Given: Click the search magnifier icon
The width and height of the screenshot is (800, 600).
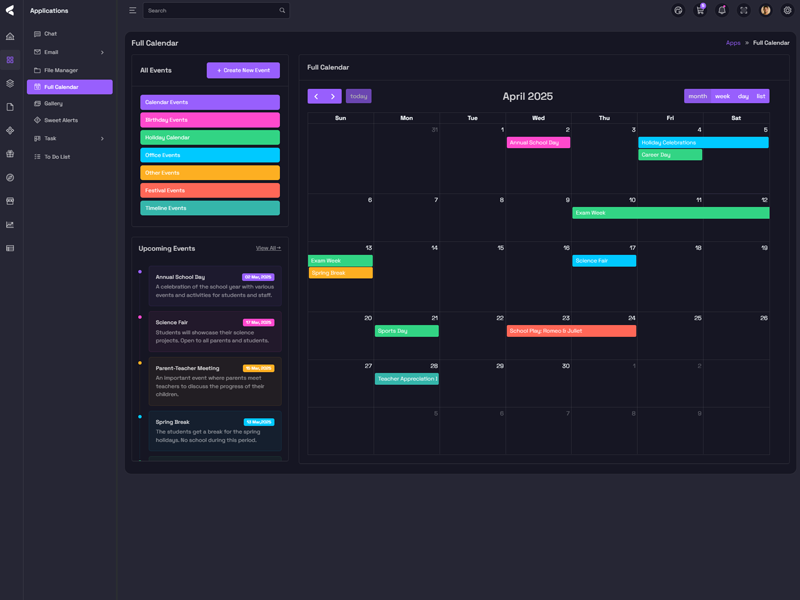Looking at the screenshot, I should [282, 11].
